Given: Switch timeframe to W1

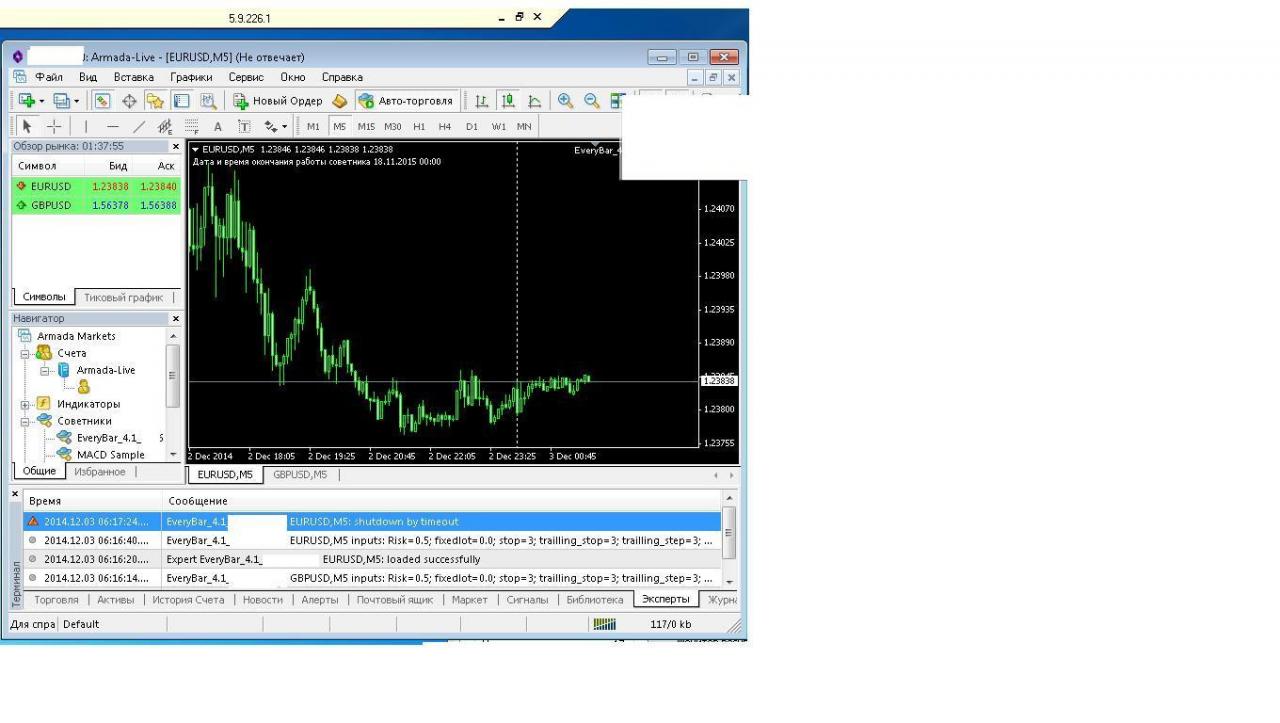Looking at the screenshot, I should pos(498,127).
